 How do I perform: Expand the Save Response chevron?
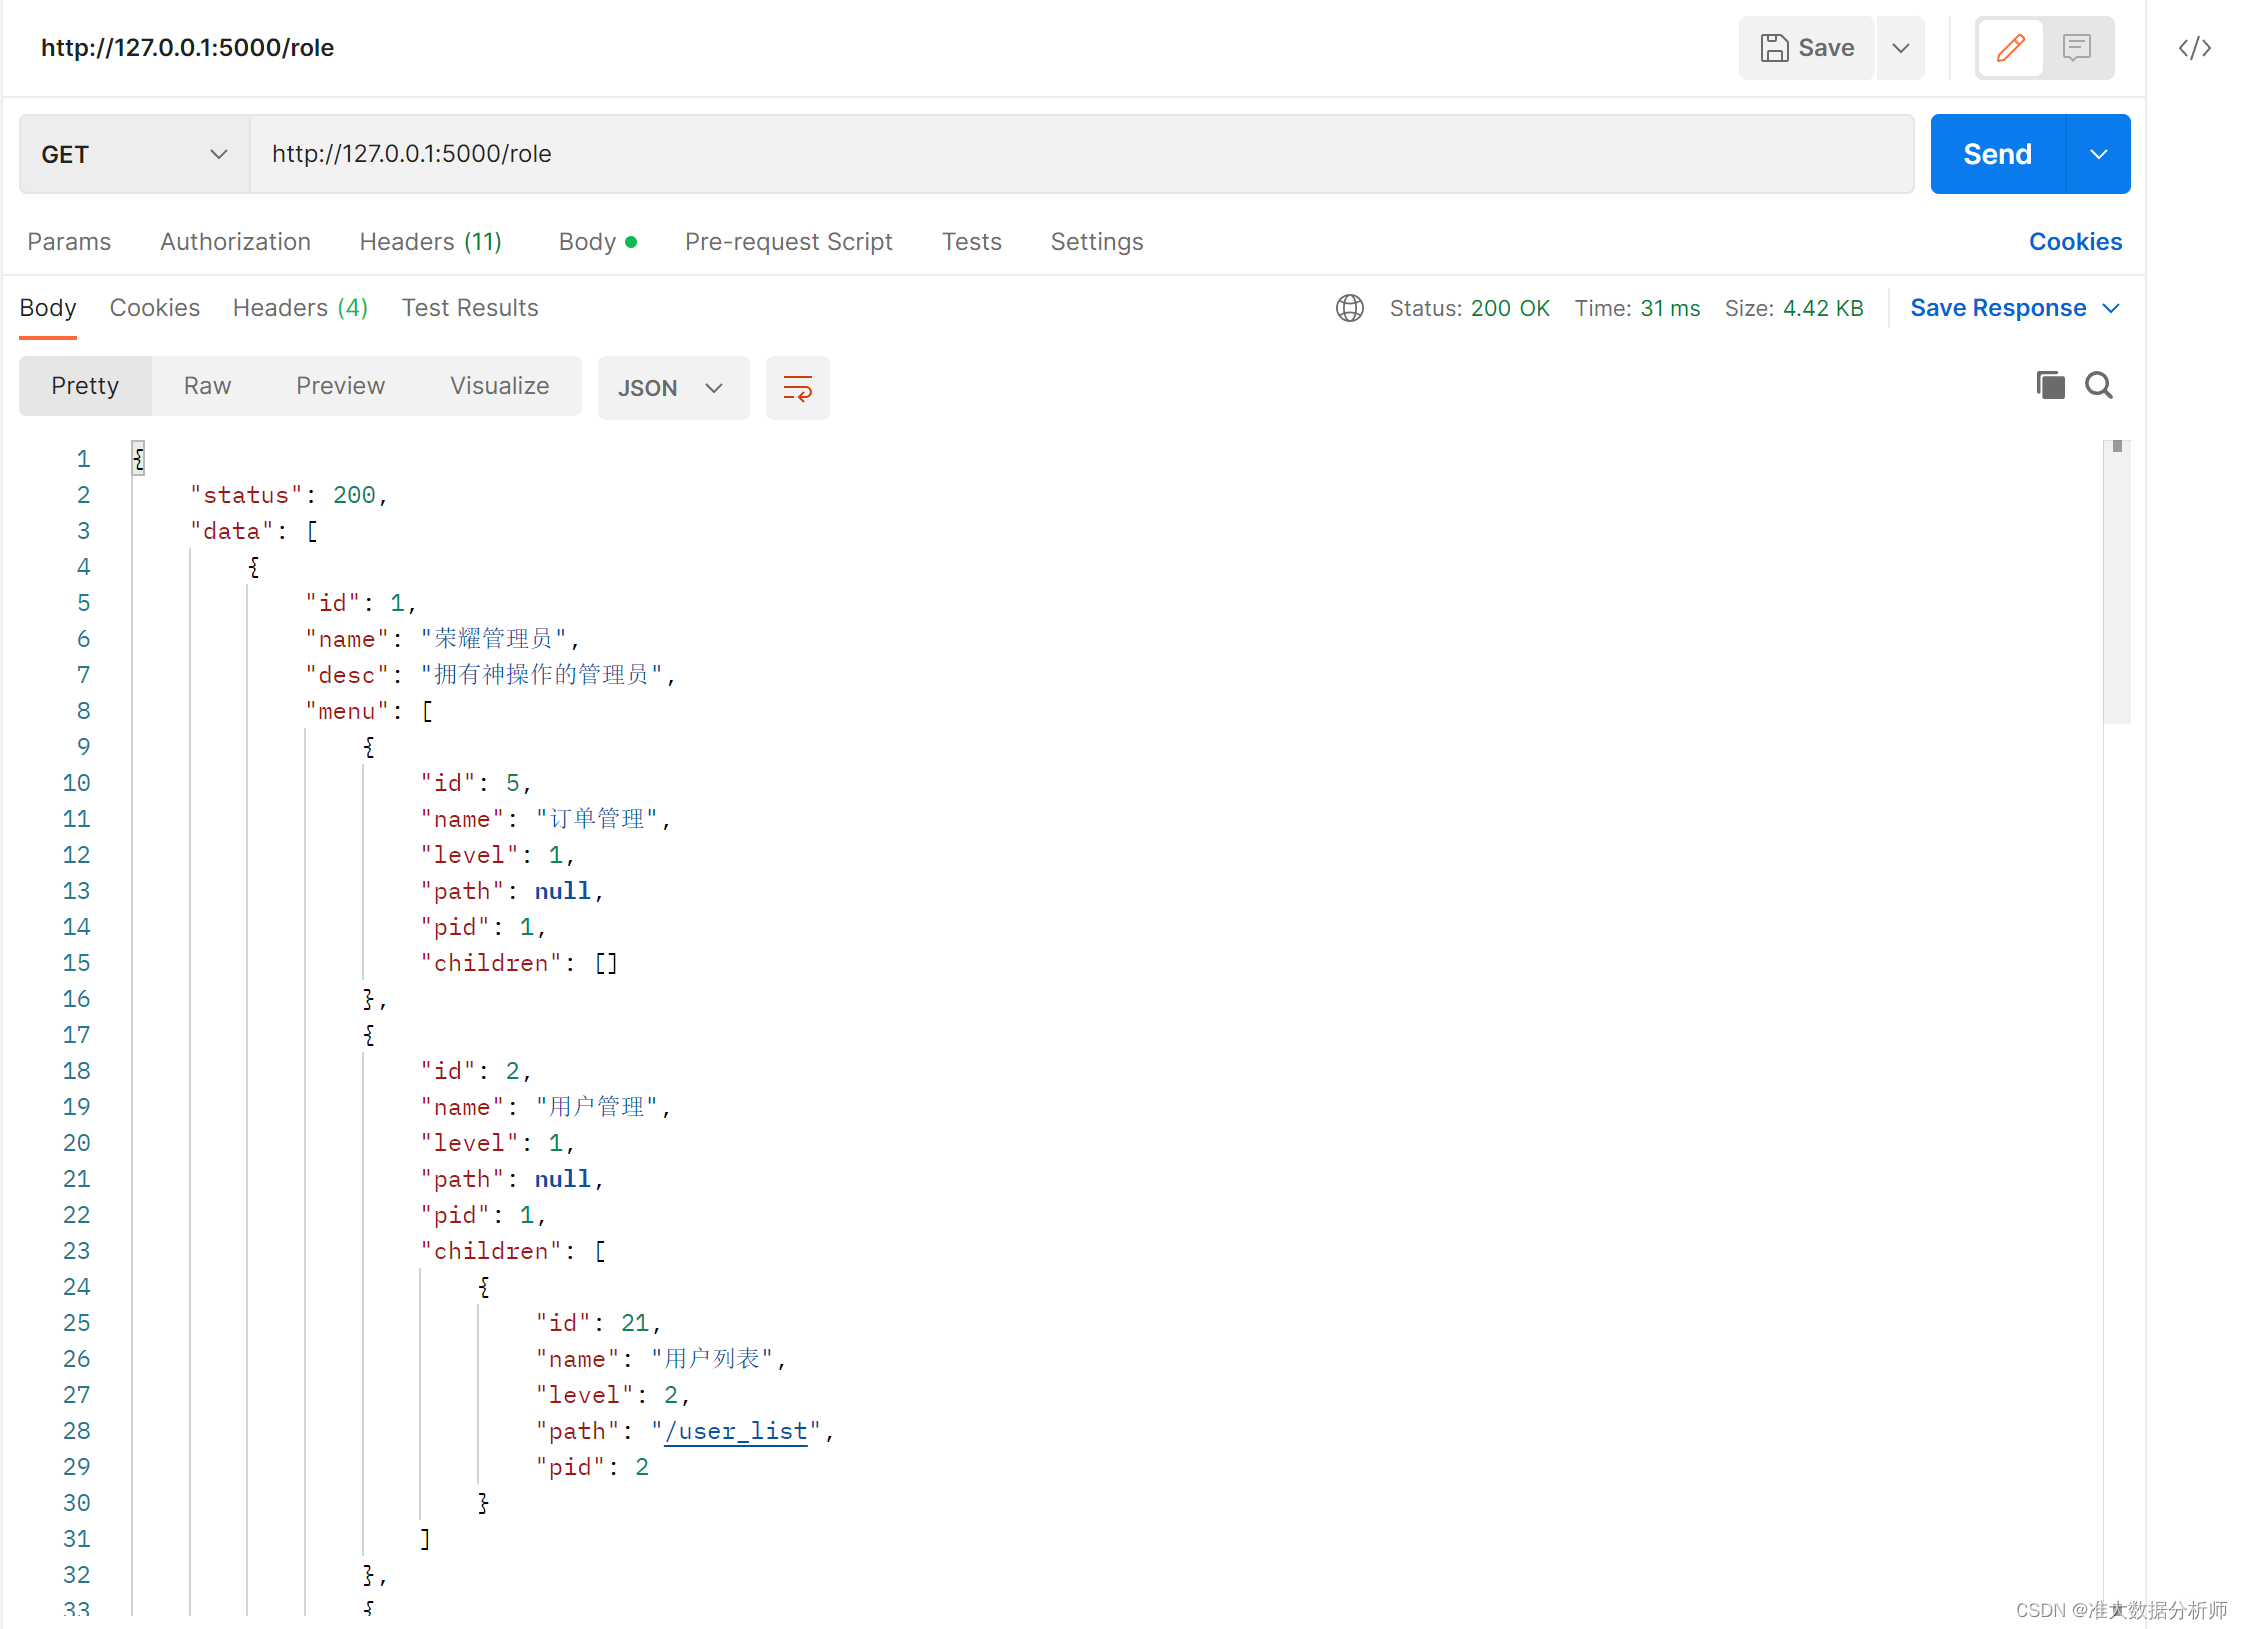pyautogui.click(x=2111, y=308)
